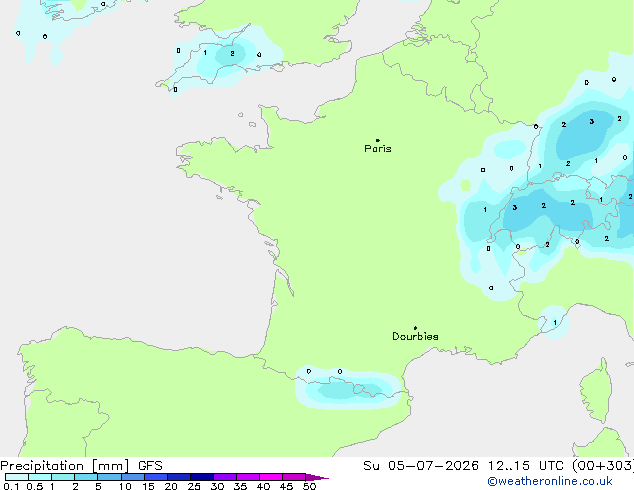Click the legend label '0.5'
This screenshot has height=490, width=634.
(35, 486)
